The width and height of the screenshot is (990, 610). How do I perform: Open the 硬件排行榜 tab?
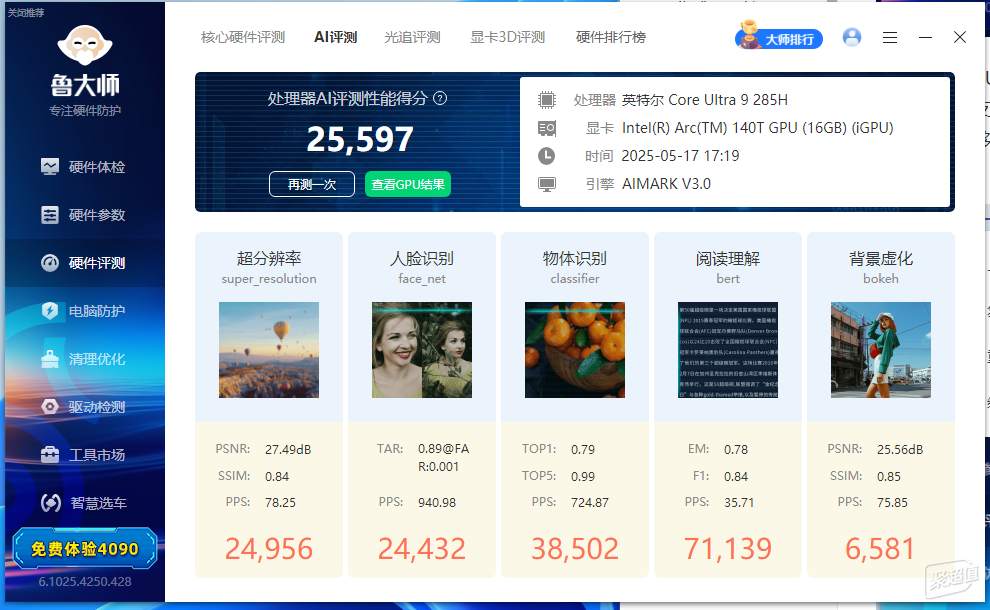(611, 37)
